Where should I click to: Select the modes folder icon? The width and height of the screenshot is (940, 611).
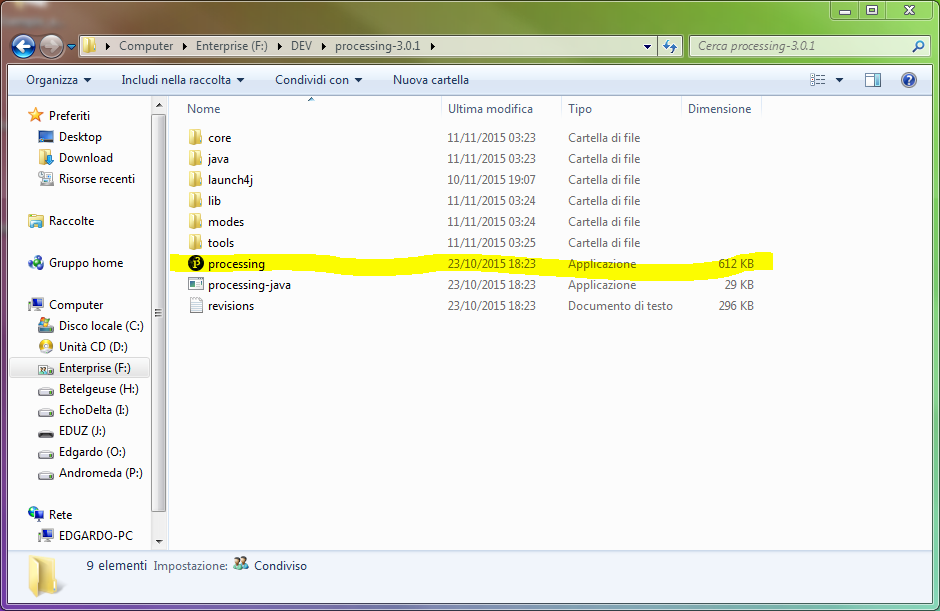pos(195,221)
